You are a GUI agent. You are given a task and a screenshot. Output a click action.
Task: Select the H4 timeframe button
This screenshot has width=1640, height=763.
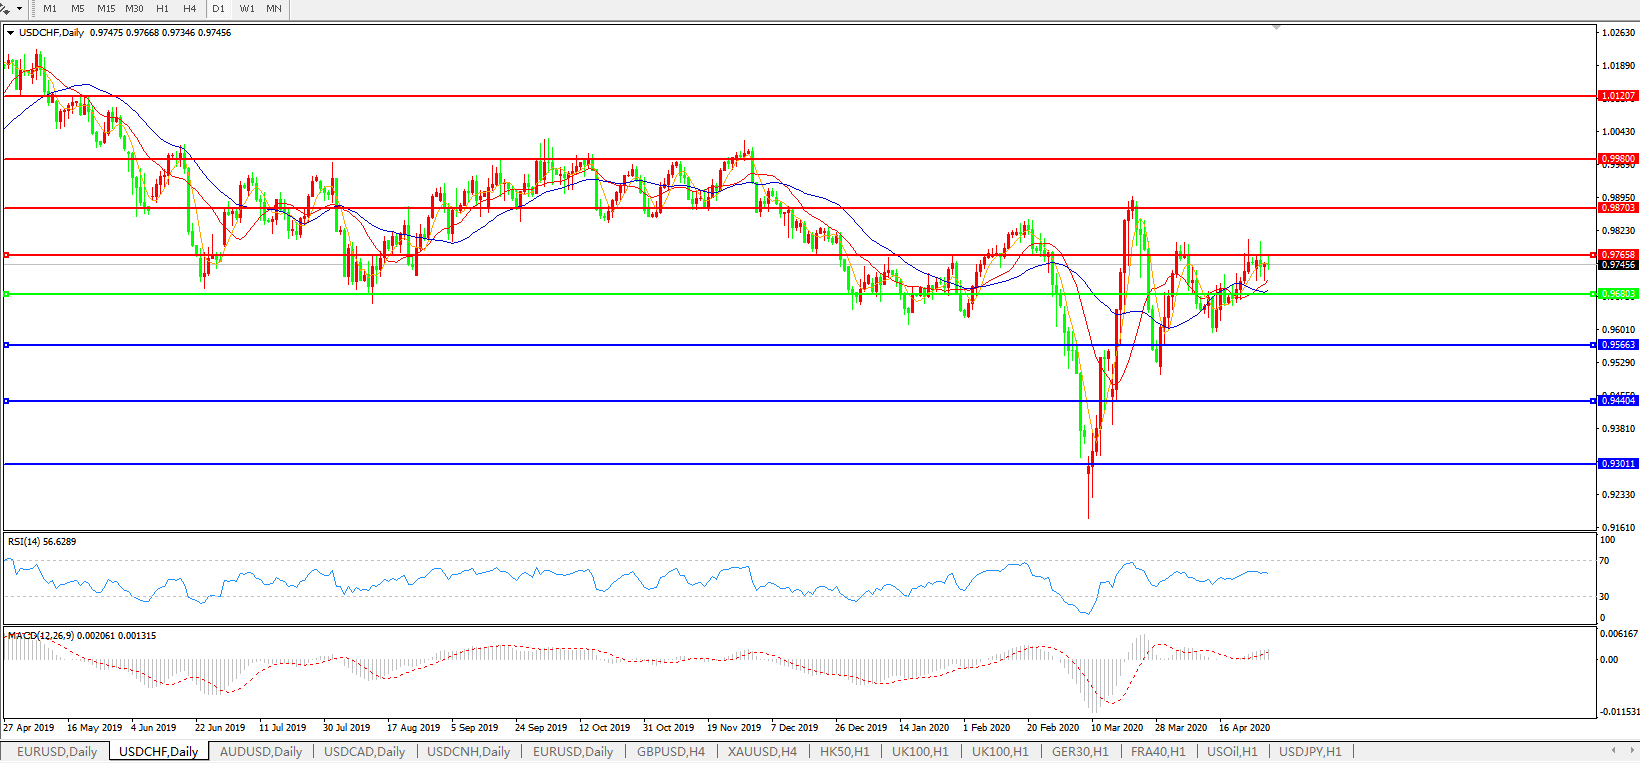click(189, 9)
